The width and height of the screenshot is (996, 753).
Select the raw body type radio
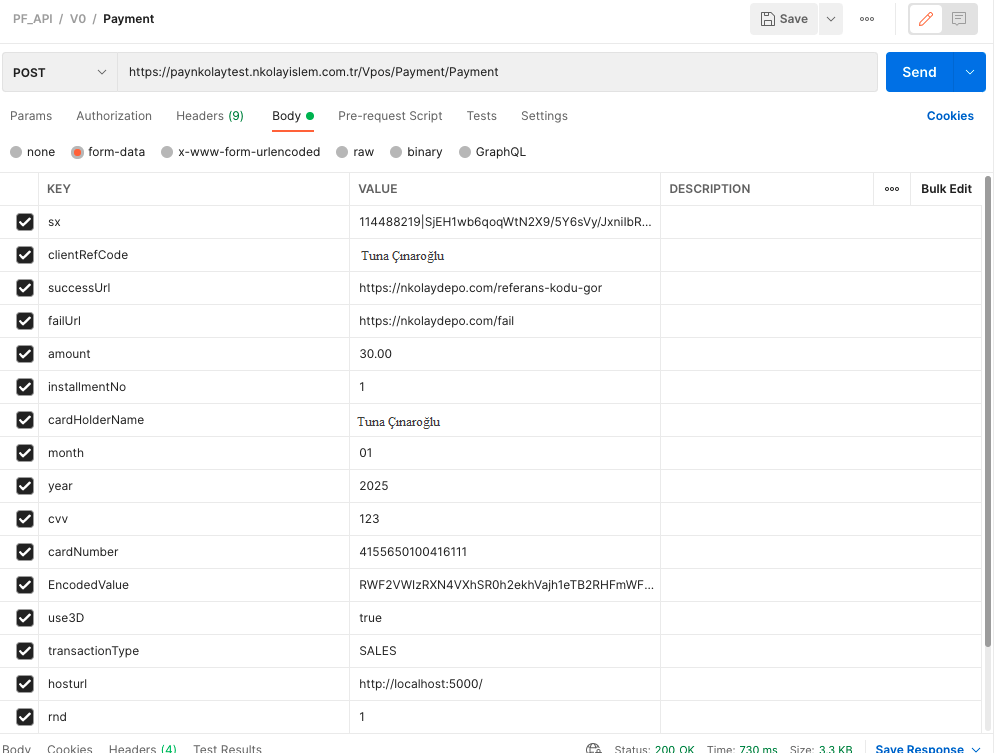tap(343, 152)
